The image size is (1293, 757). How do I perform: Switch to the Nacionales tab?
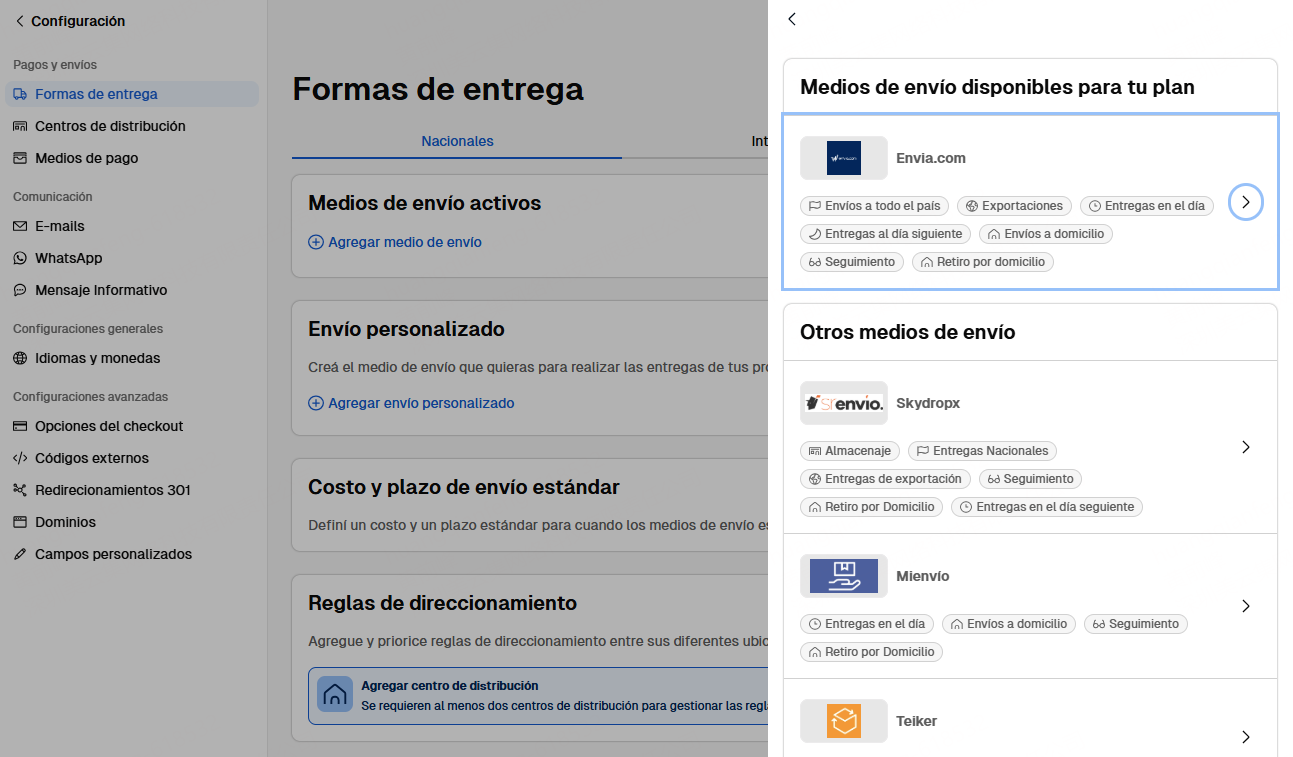pos(457,141)
